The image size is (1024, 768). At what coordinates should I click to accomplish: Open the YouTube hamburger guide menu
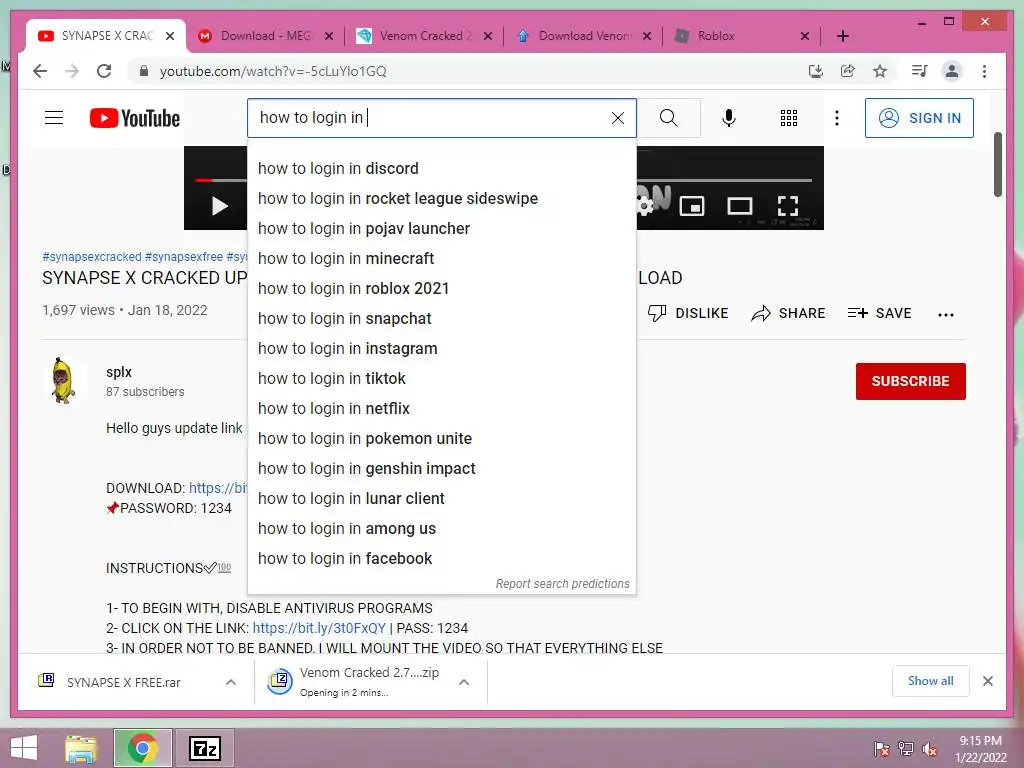tap(54, 118)
